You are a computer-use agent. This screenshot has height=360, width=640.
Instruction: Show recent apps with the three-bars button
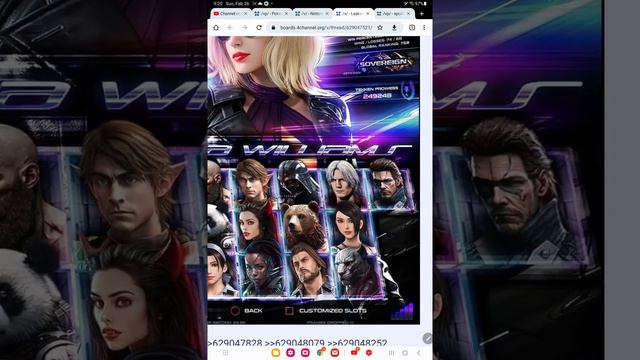point(391,353)
